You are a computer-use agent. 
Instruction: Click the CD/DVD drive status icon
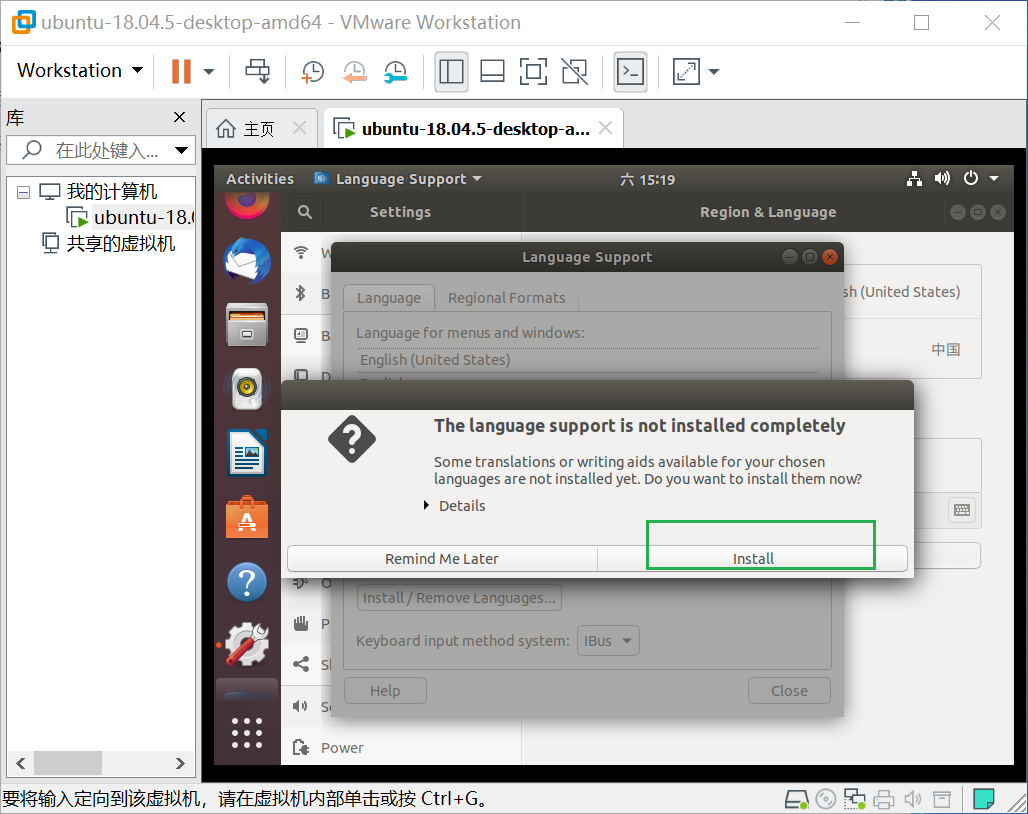(825, 799)
